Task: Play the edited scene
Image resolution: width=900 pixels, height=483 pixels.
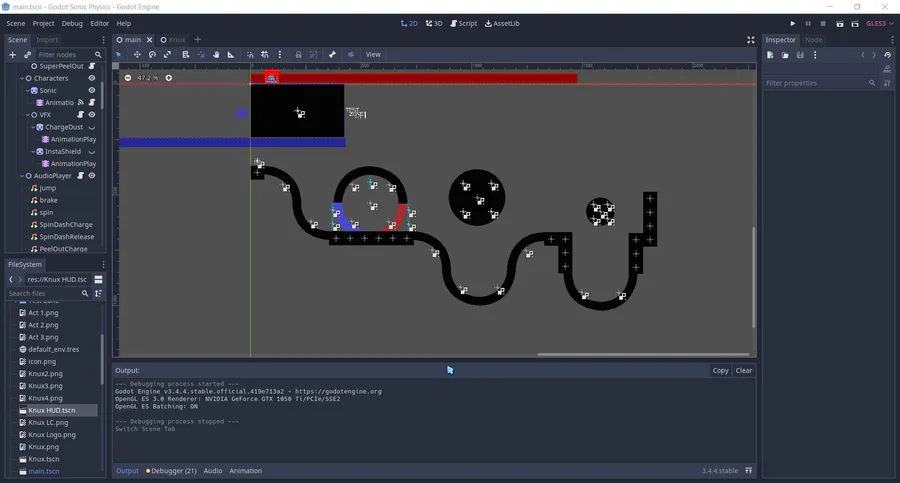Action: click(840, 24)
